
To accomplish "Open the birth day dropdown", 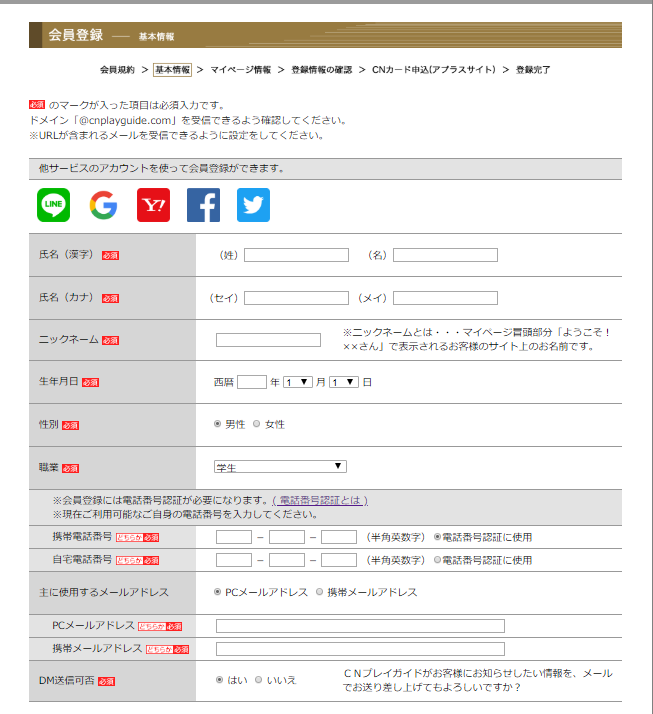I will (x=343, y=382).
